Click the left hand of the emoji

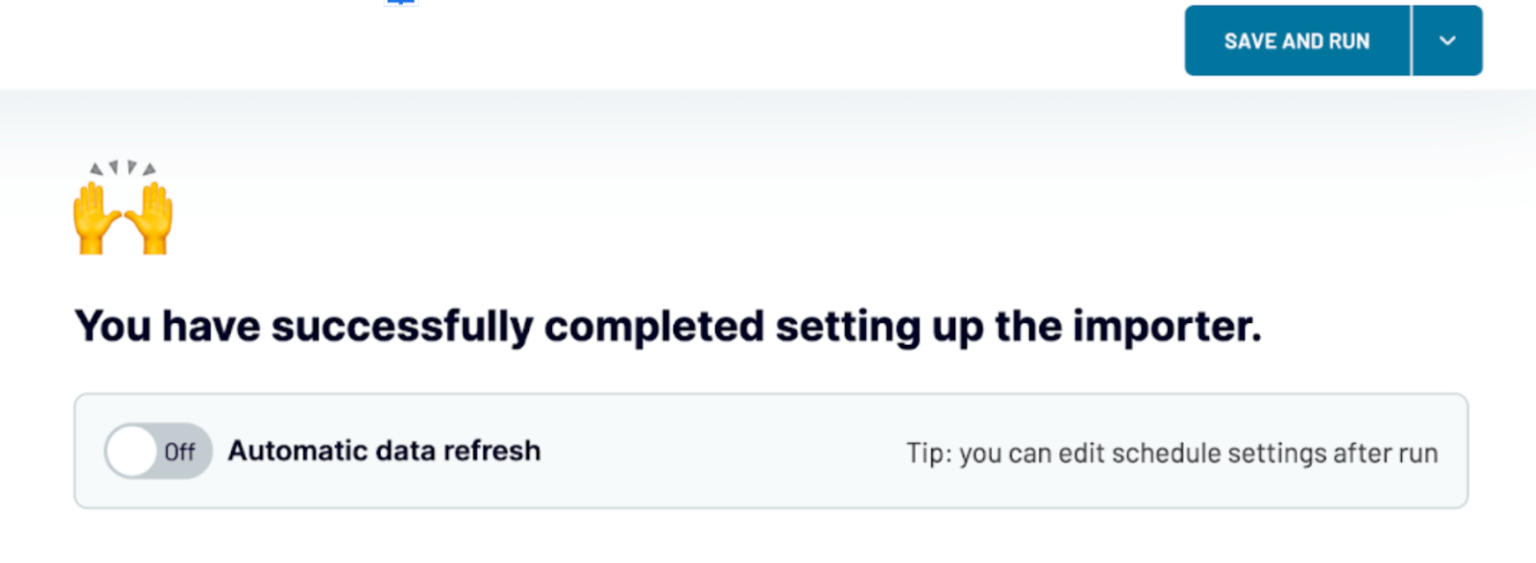[97, 217]
